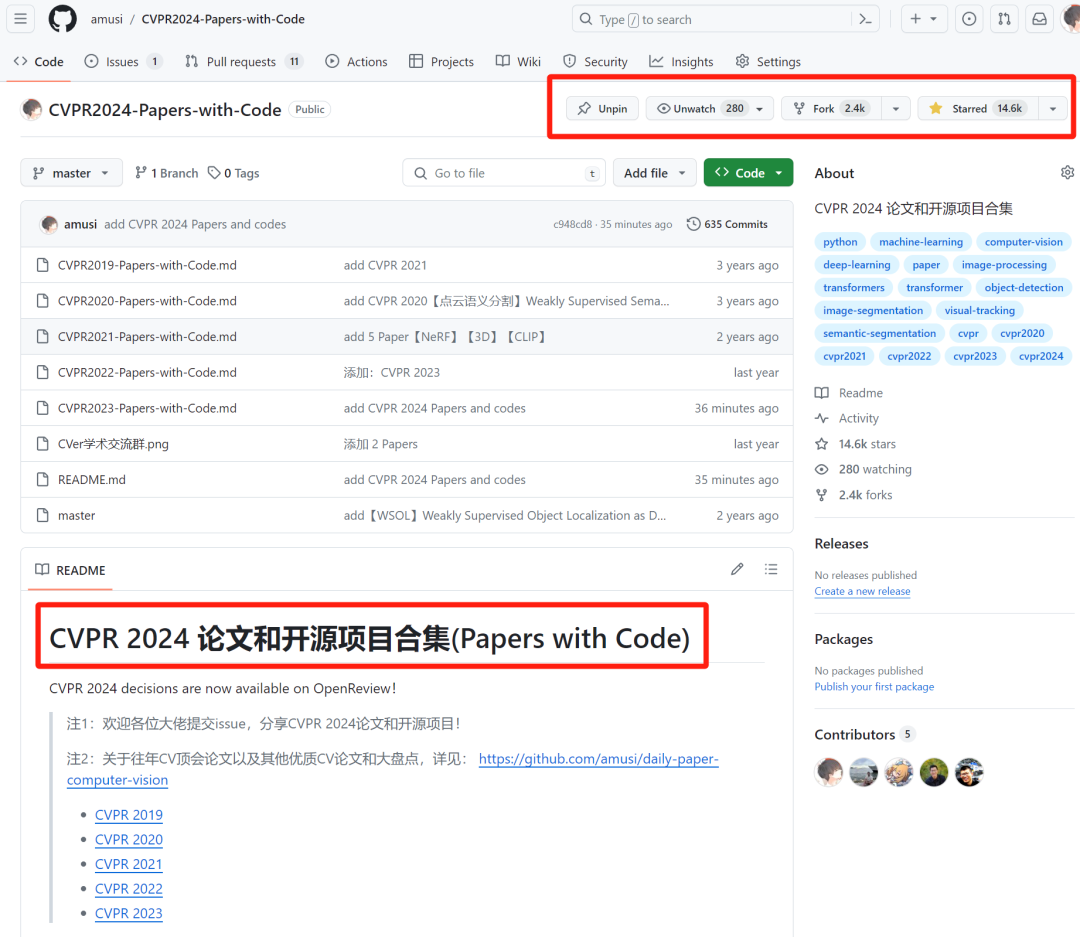
Task: Open commit hash c948cd8
Action: point(572,224)
